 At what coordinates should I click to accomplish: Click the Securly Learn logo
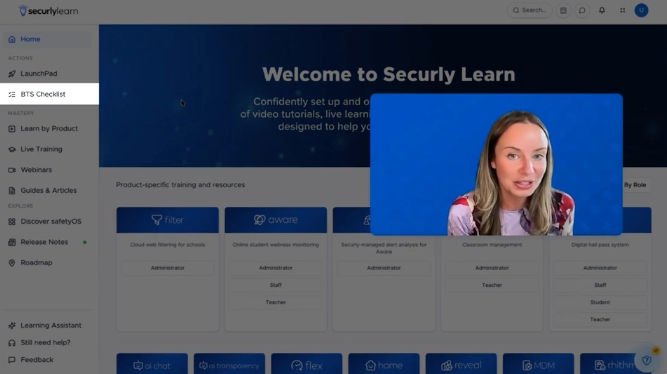tap(48, 11)
